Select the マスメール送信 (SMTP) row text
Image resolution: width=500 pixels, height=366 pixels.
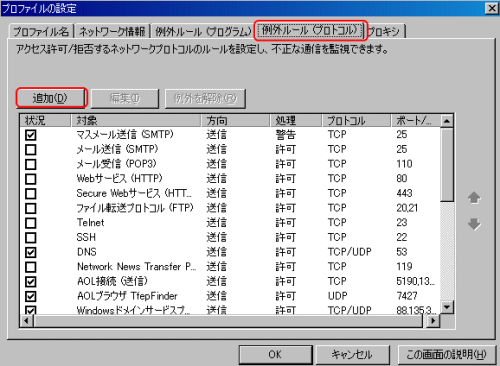125,135
